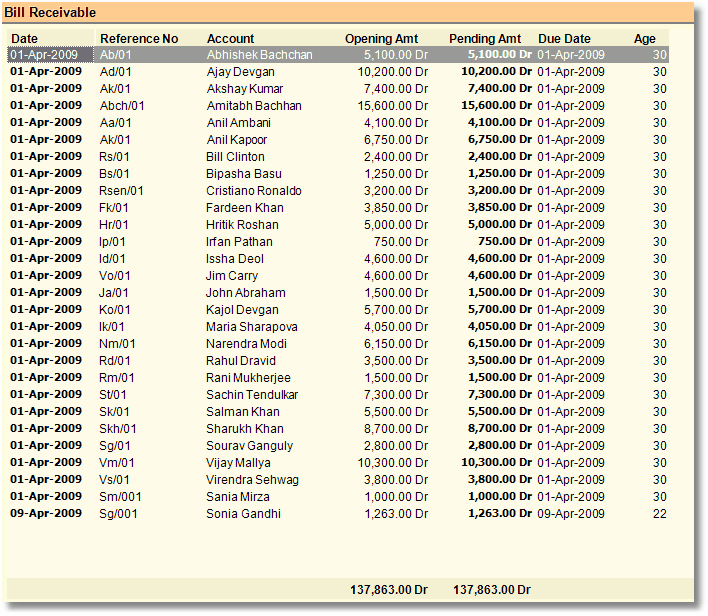Select the Ajay Devgan account entry

(241, 72)
